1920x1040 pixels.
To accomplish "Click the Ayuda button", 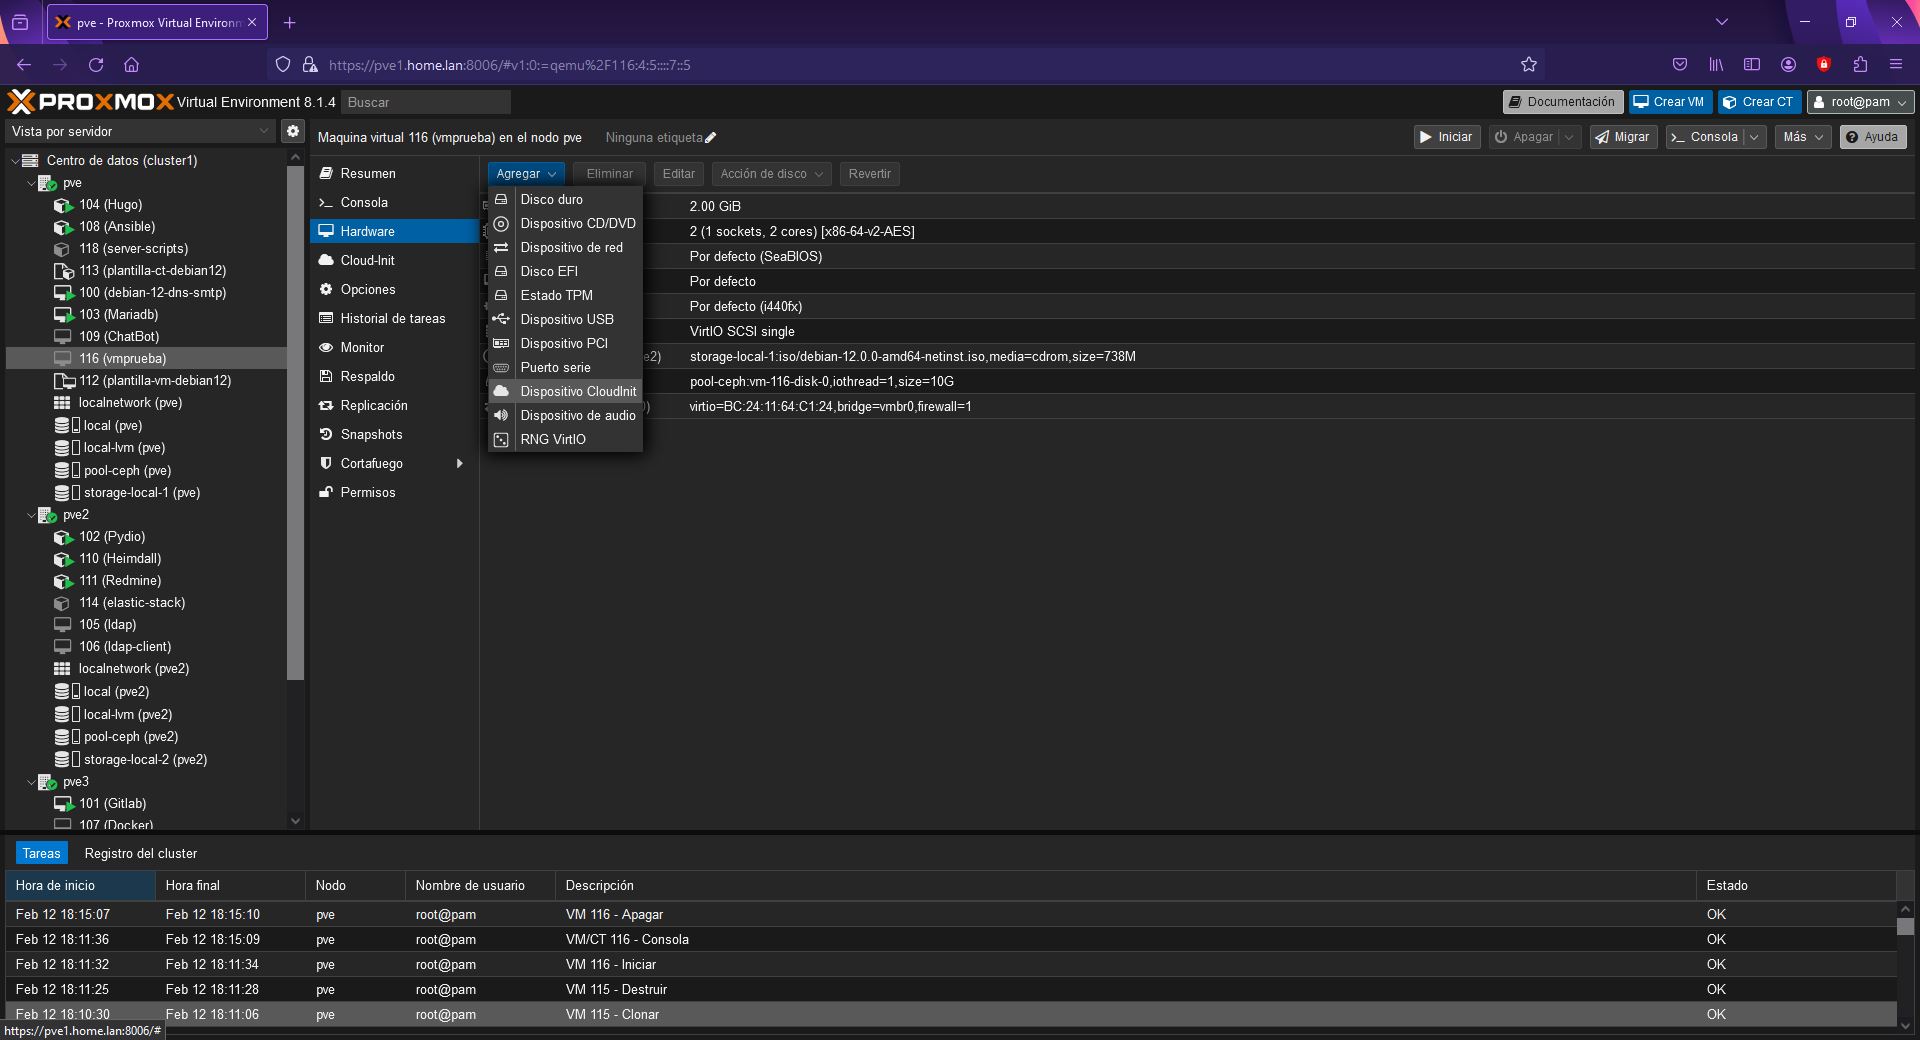I will click(x=1872, y=137).
